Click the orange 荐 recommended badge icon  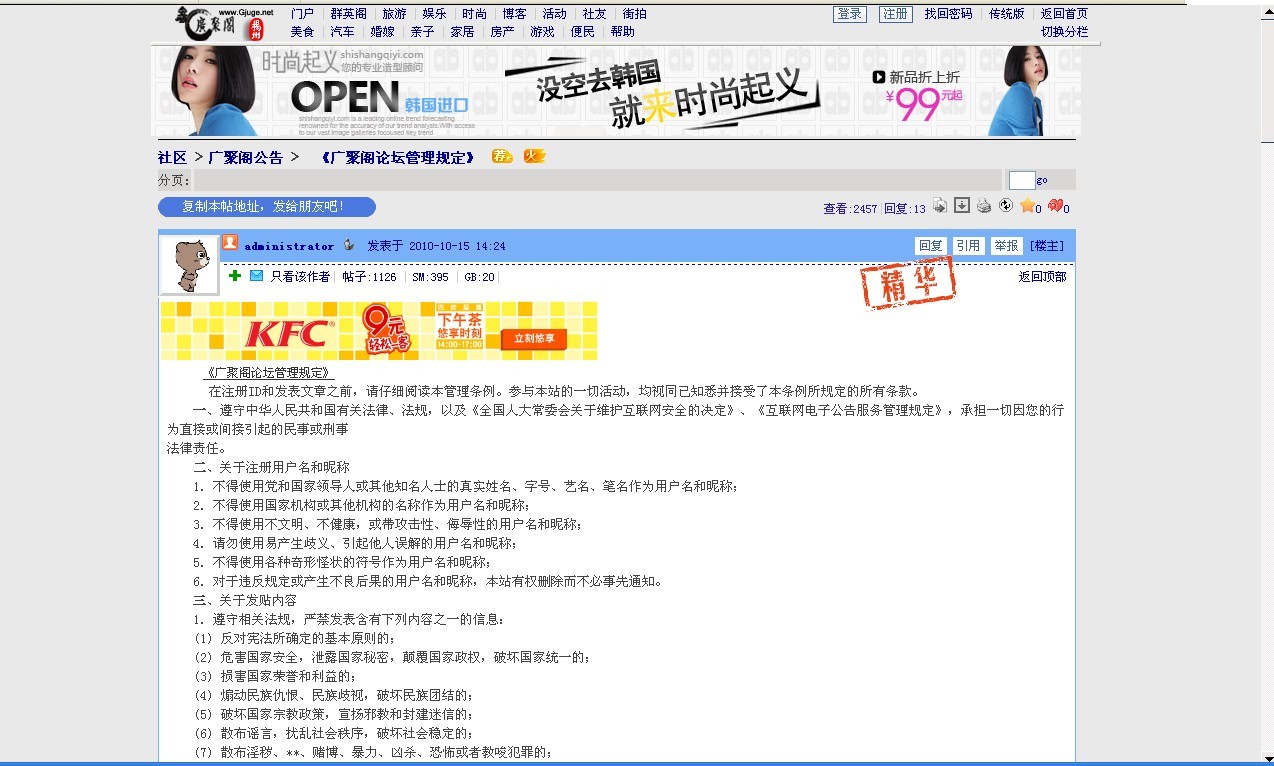tap(501, 156)
